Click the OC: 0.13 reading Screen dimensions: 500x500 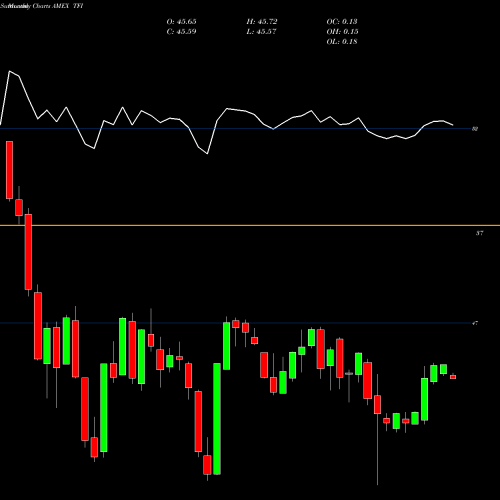pos(342,22)
